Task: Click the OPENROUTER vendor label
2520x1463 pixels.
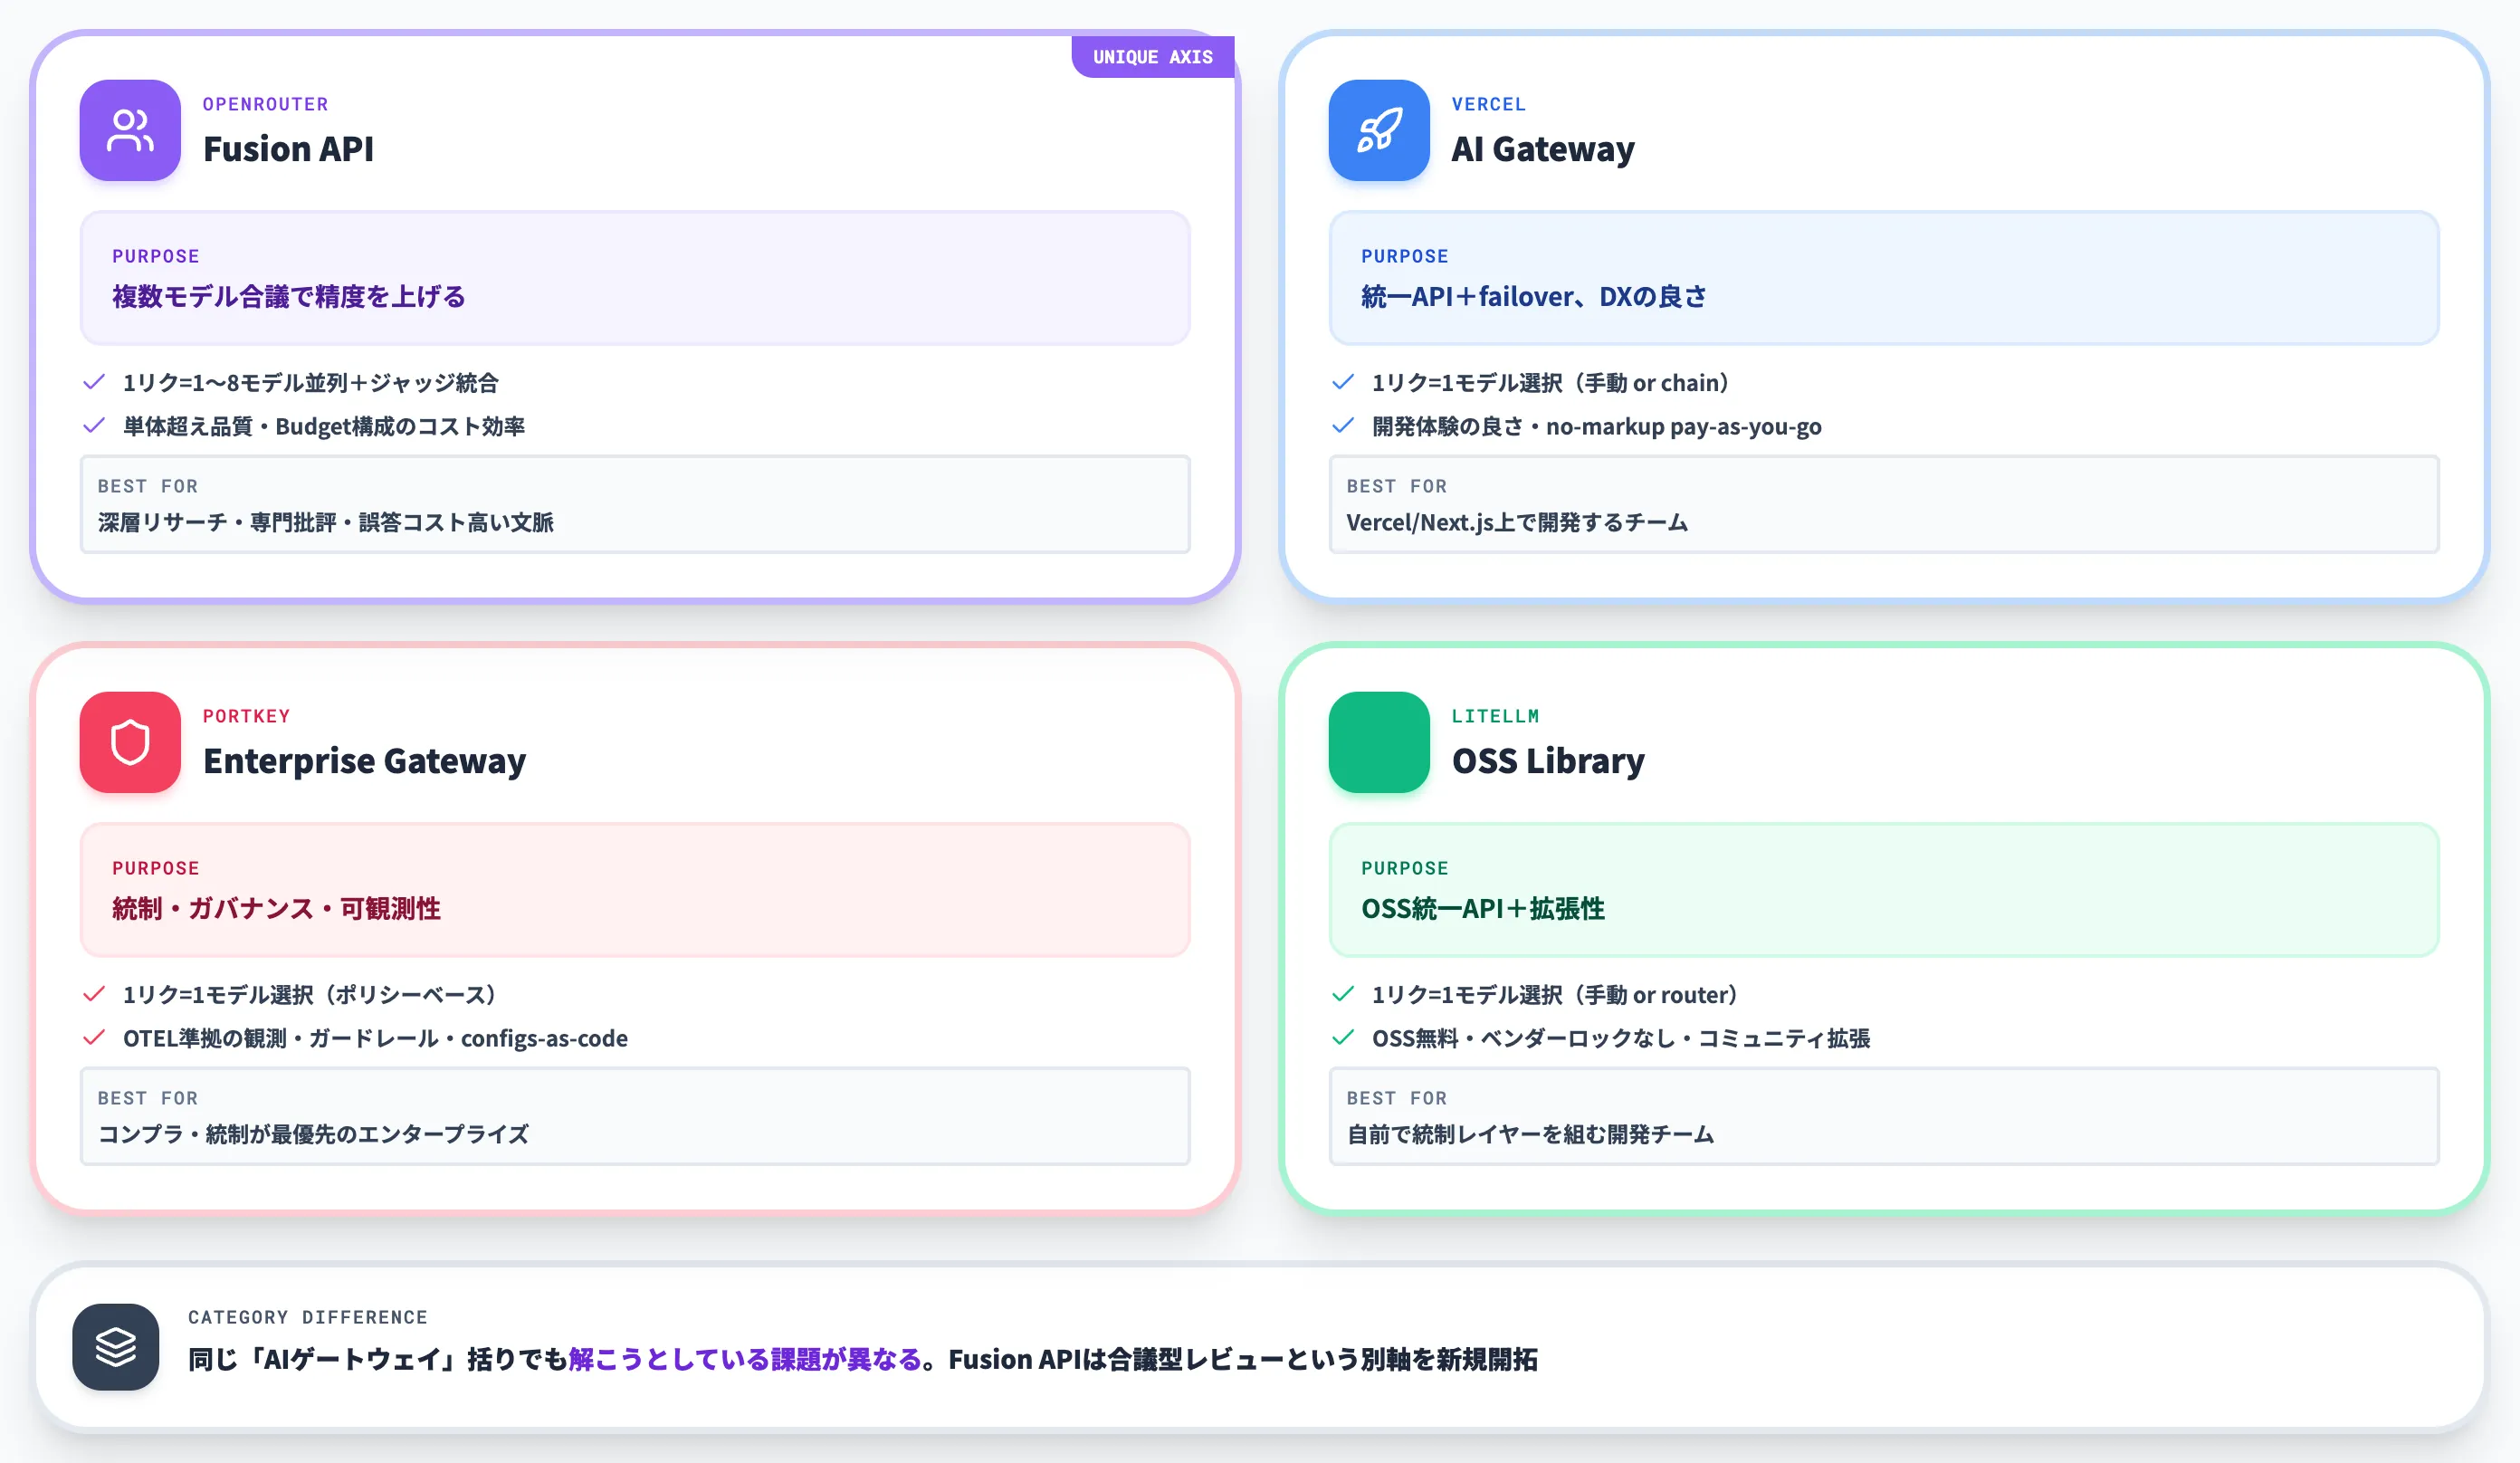Action: pyautogui.click(x=265, y=104)
